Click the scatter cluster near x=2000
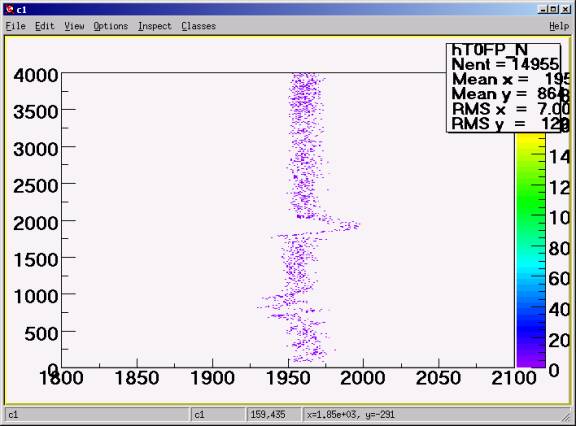The width and height of the screenshot is (576, 426). [349, 225]
